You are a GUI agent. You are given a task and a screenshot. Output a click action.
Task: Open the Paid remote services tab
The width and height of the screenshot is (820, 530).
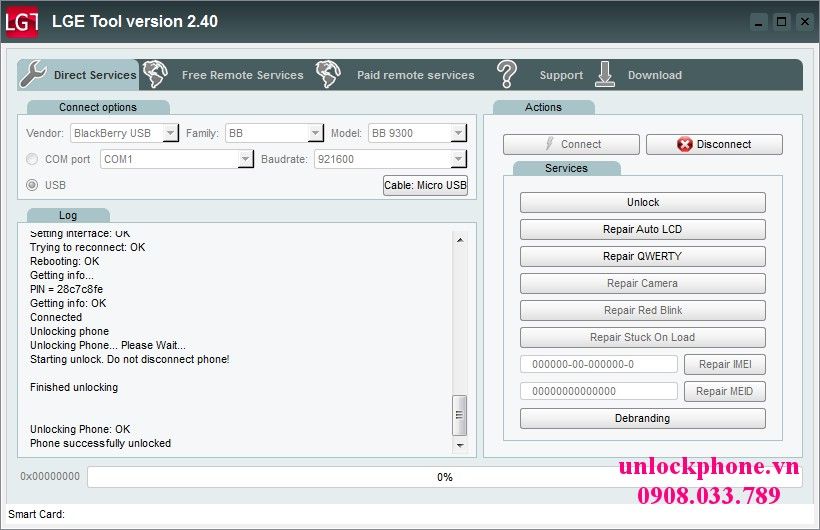click(415, 75)
